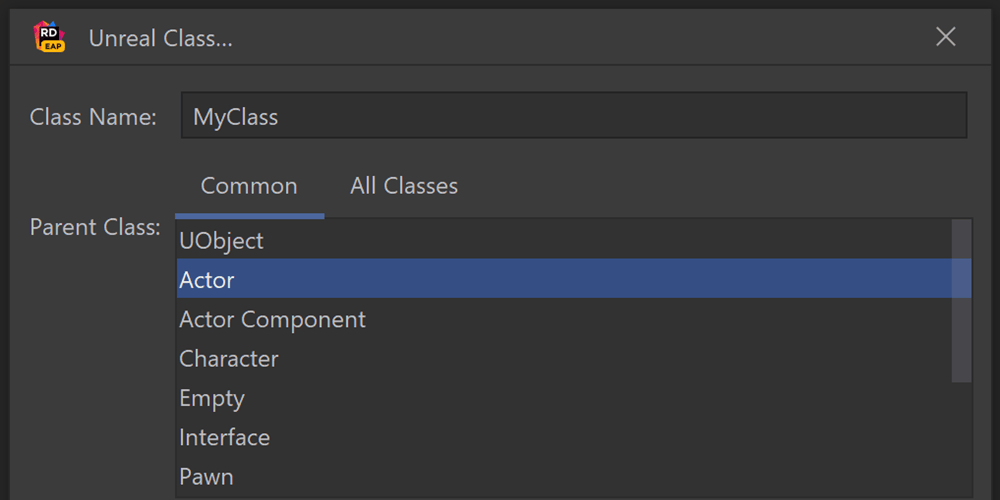Viewport: 1000px width, 500px height.
Task: Click the Rider EAP logo icon
Action: 49,38
